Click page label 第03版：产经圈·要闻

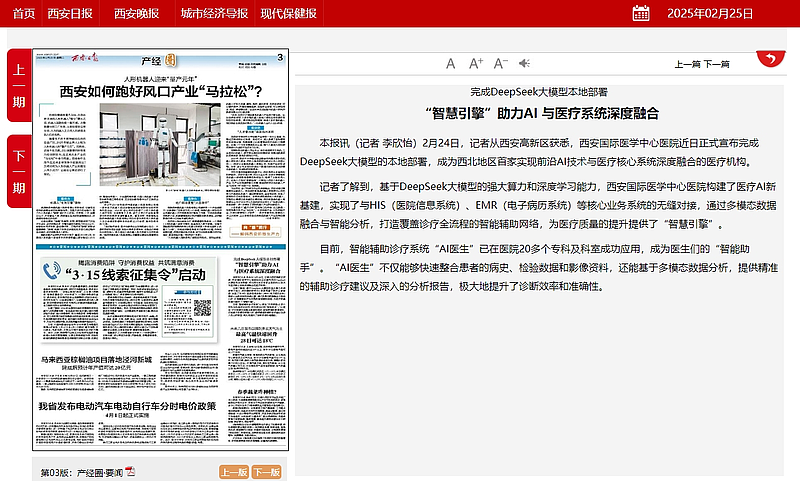tap(82, 473)
